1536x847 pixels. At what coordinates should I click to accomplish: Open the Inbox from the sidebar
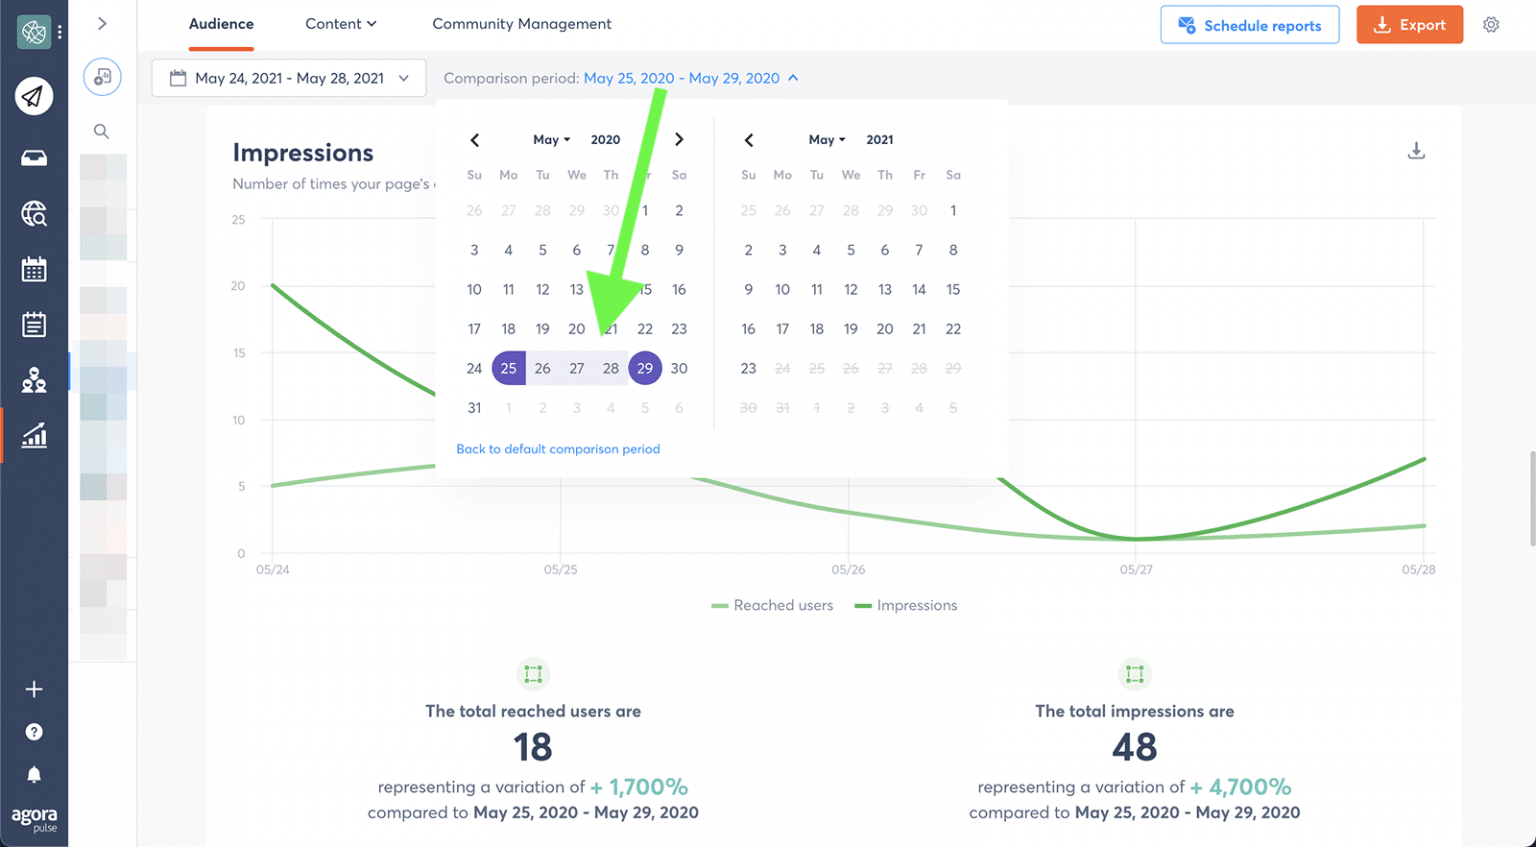34,157
